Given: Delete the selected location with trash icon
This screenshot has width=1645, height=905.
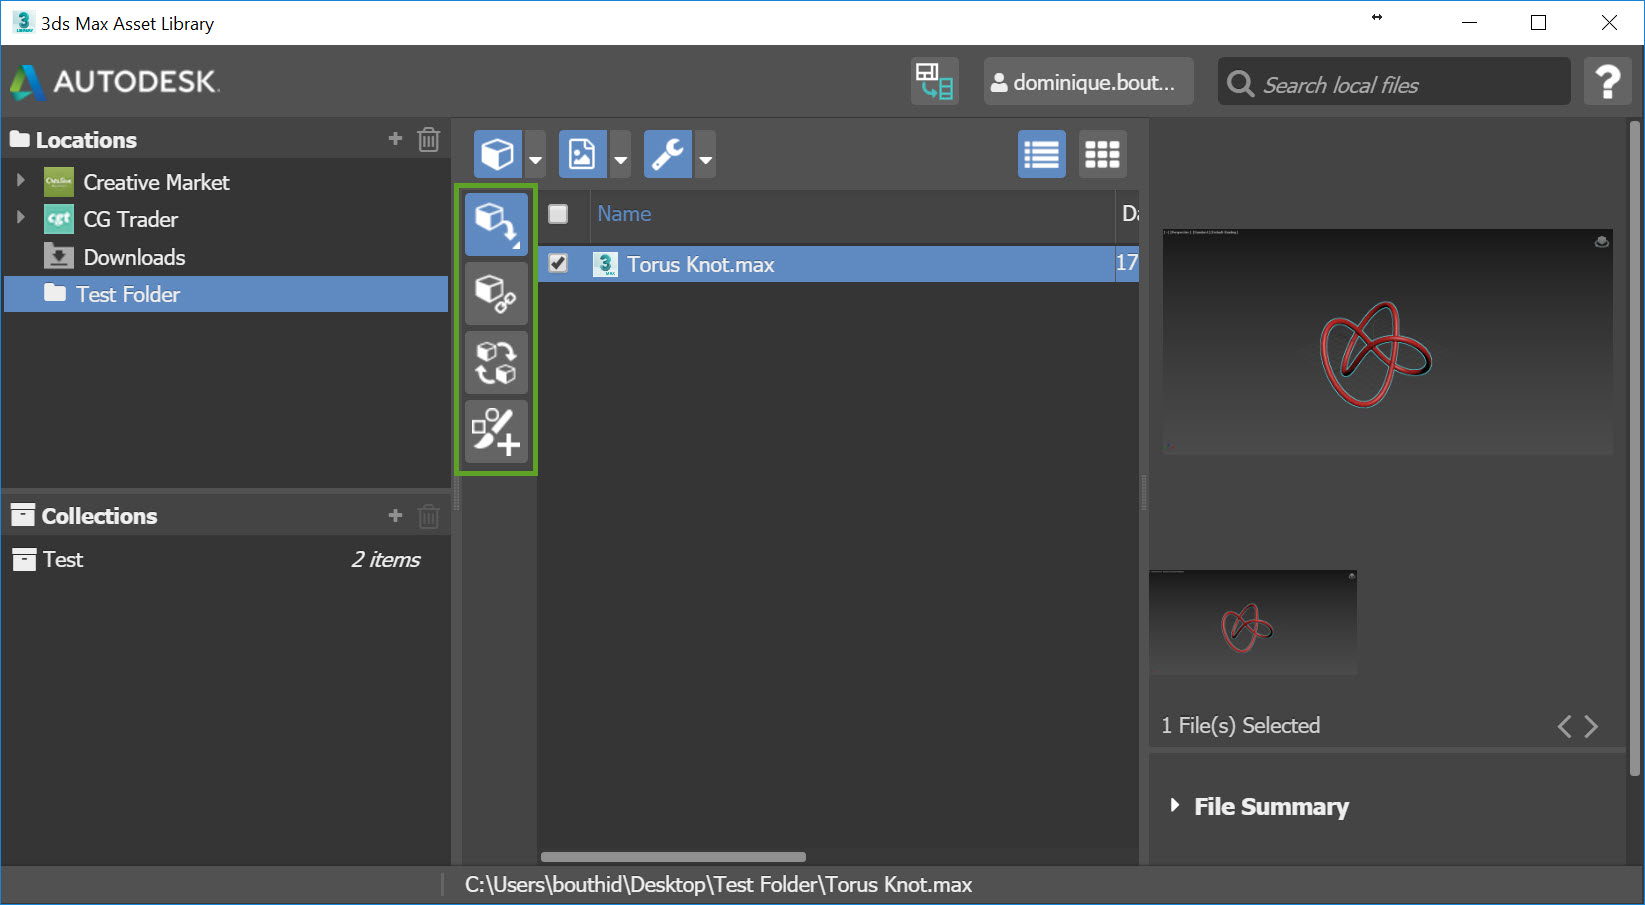Looking at the screenshot, I should click(428, 139).
